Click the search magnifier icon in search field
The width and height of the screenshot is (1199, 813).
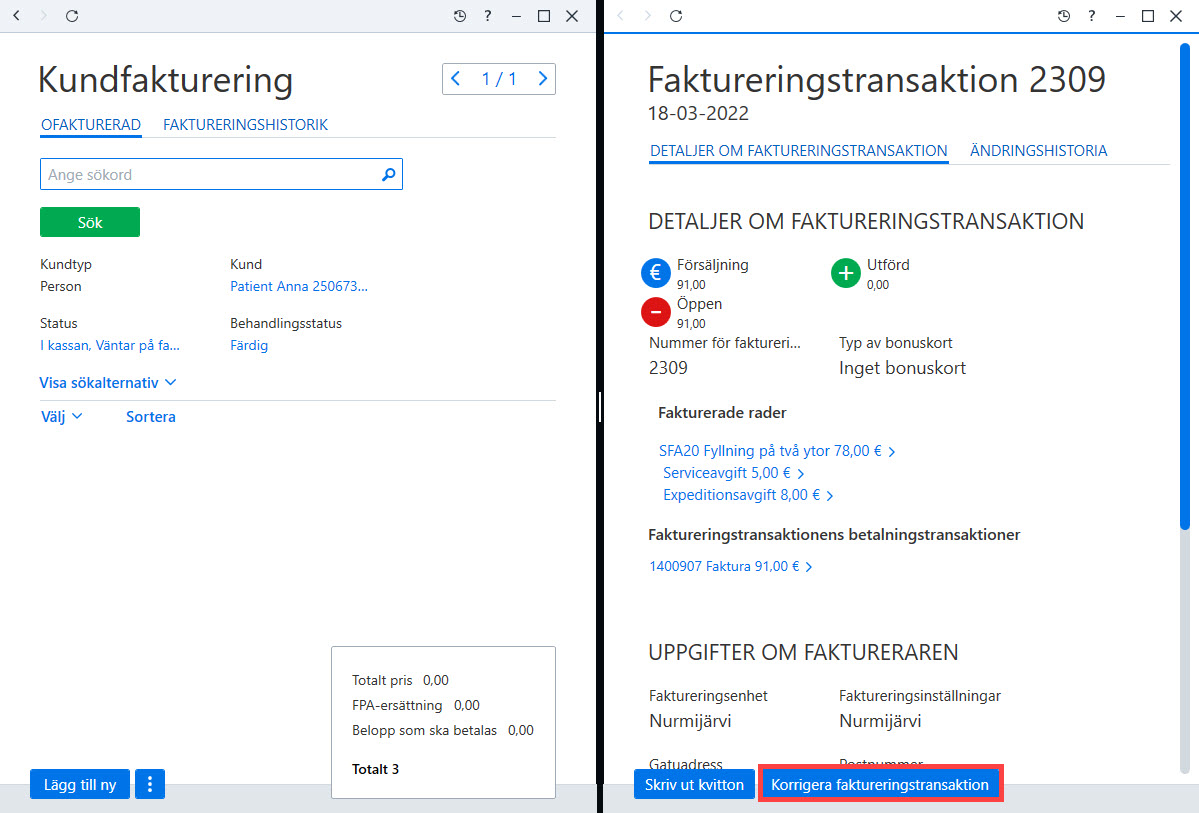388,174
